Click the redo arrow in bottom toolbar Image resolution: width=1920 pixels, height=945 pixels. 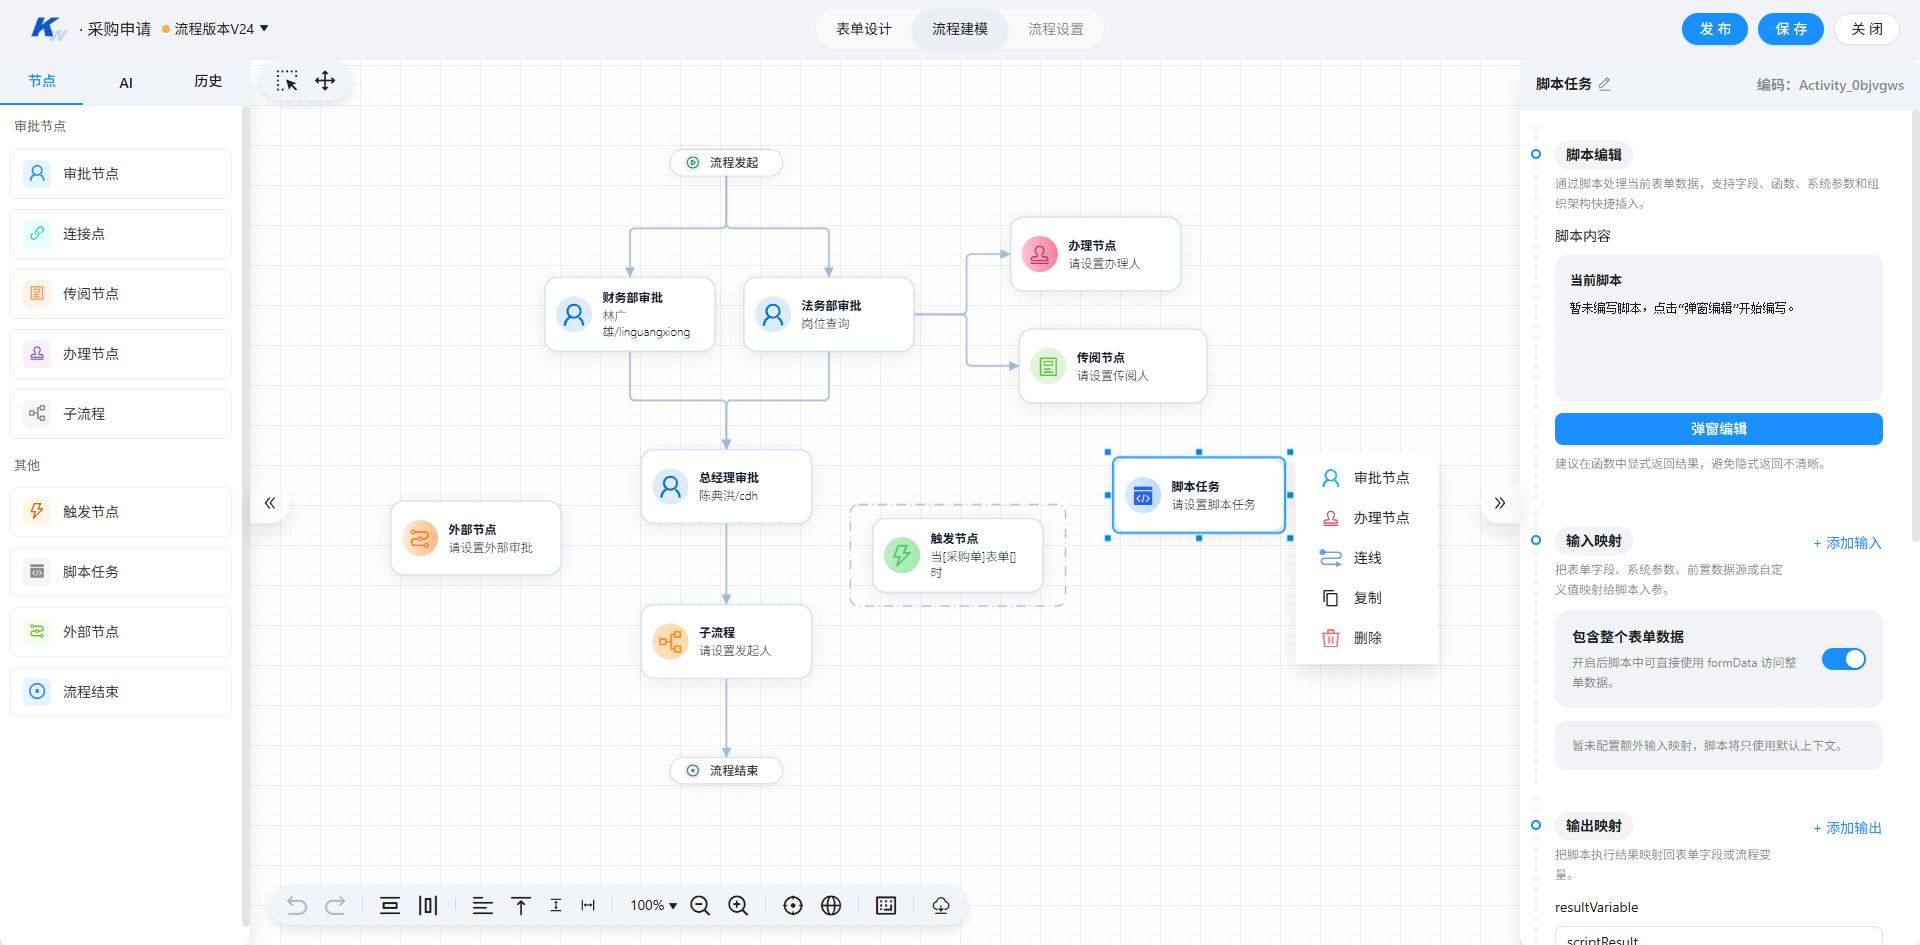point(335,906)
